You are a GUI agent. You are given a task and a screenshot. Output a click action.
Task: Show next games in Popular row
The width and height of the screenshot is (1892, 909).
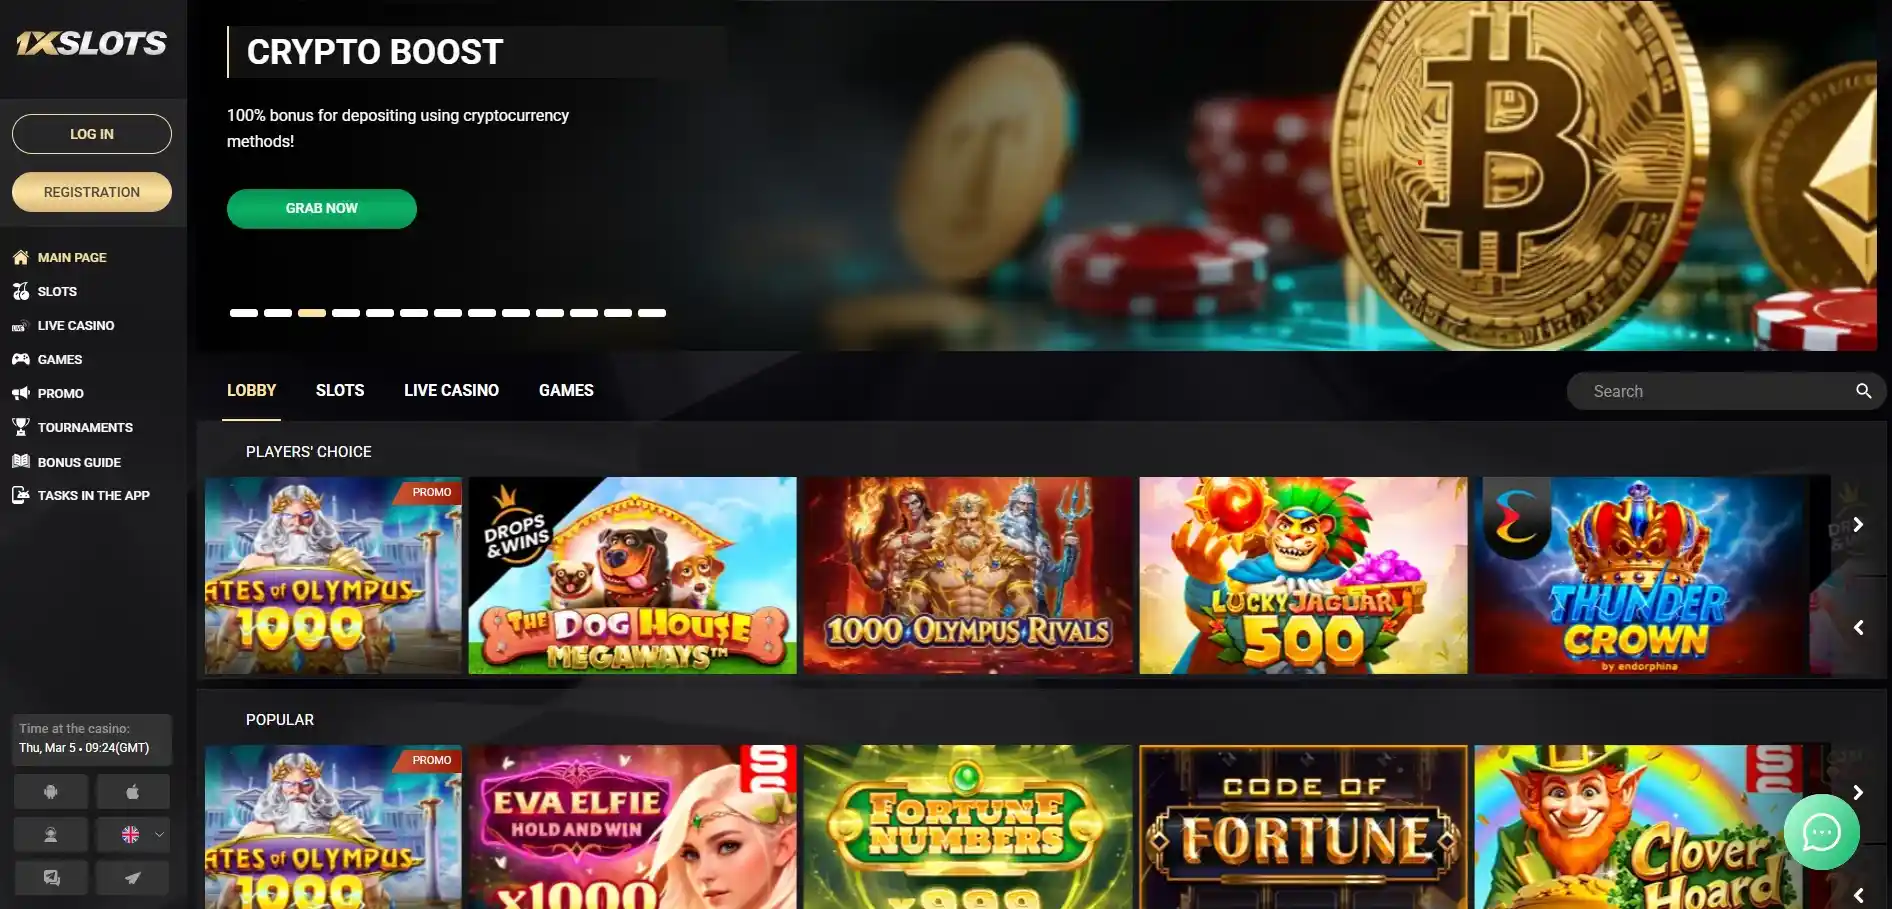pos(1857,793)
